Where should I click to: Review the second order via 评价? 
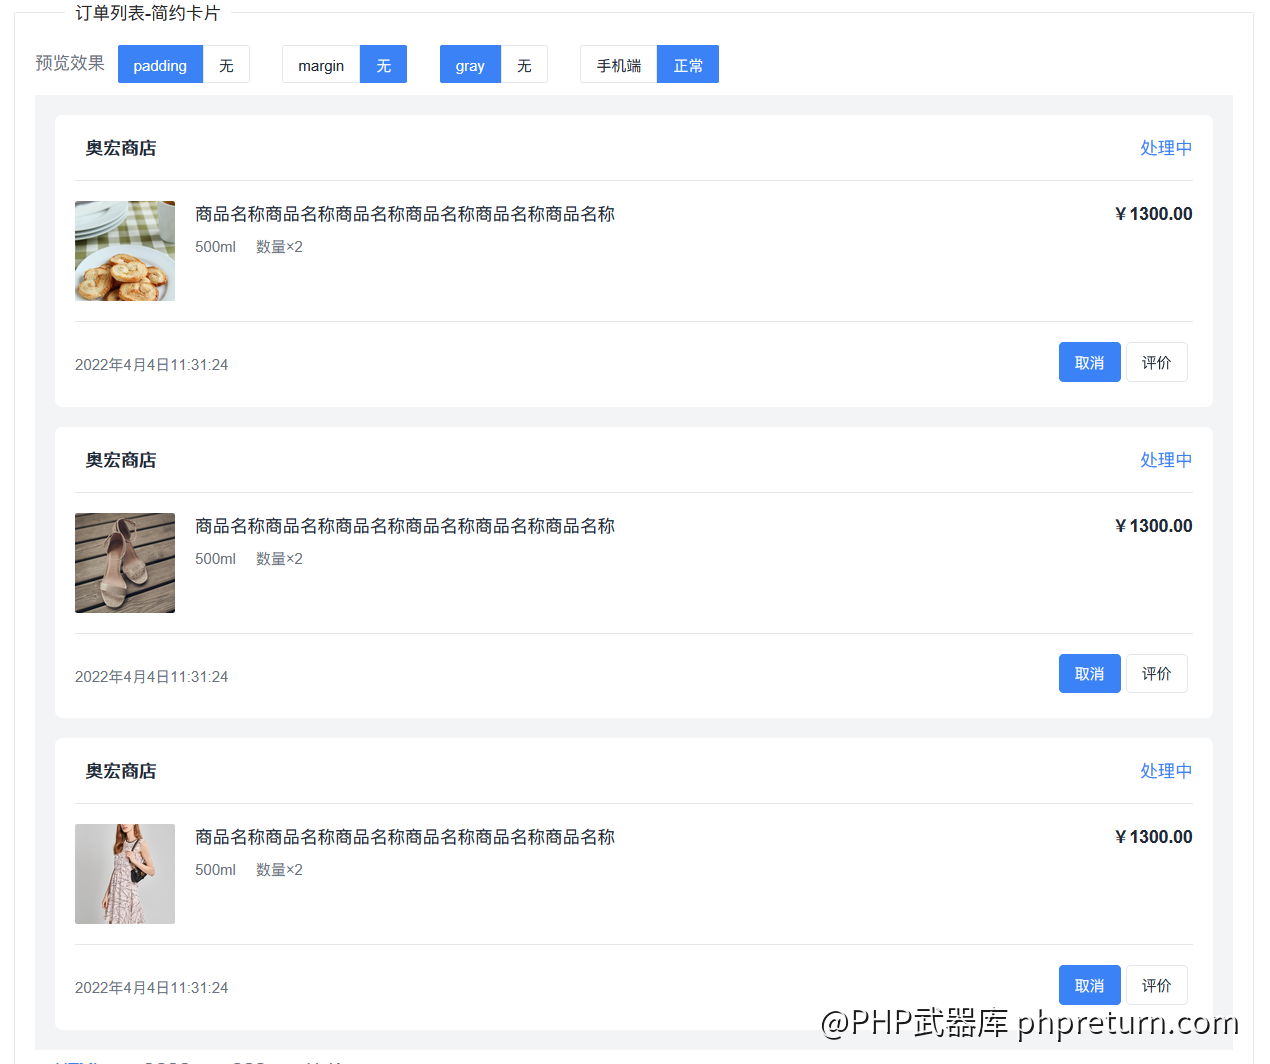click(1156, 674)
